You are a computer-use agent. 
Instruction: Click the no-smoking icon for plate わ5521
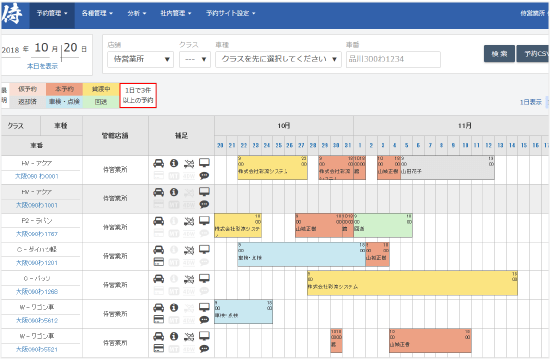tap(189, 336)
